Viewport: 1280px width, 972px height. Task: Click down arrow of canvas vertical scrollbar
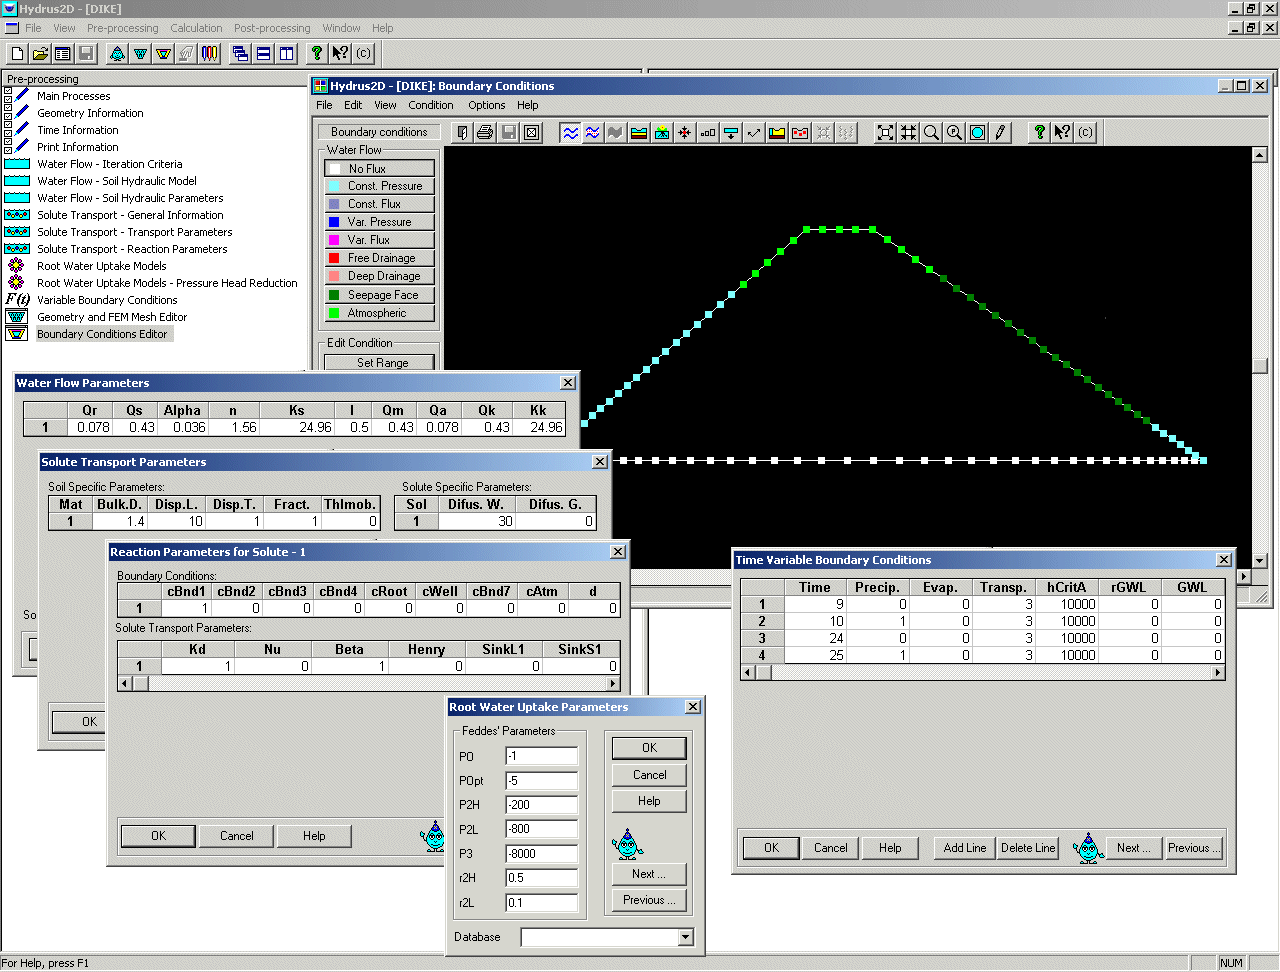tap(1259, 561)
